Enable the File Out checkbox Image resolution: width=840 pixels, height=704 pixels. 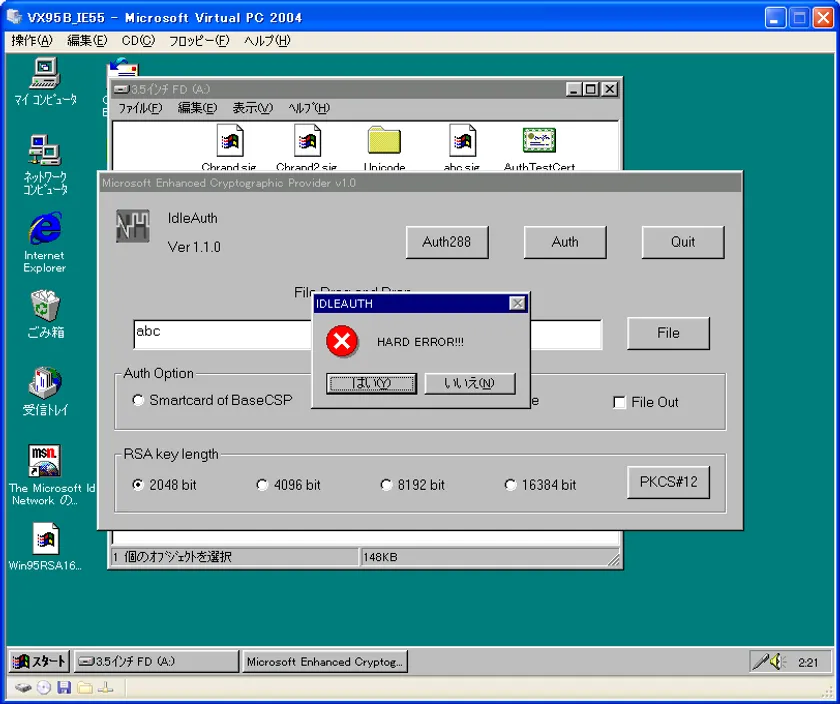[619, 403]
